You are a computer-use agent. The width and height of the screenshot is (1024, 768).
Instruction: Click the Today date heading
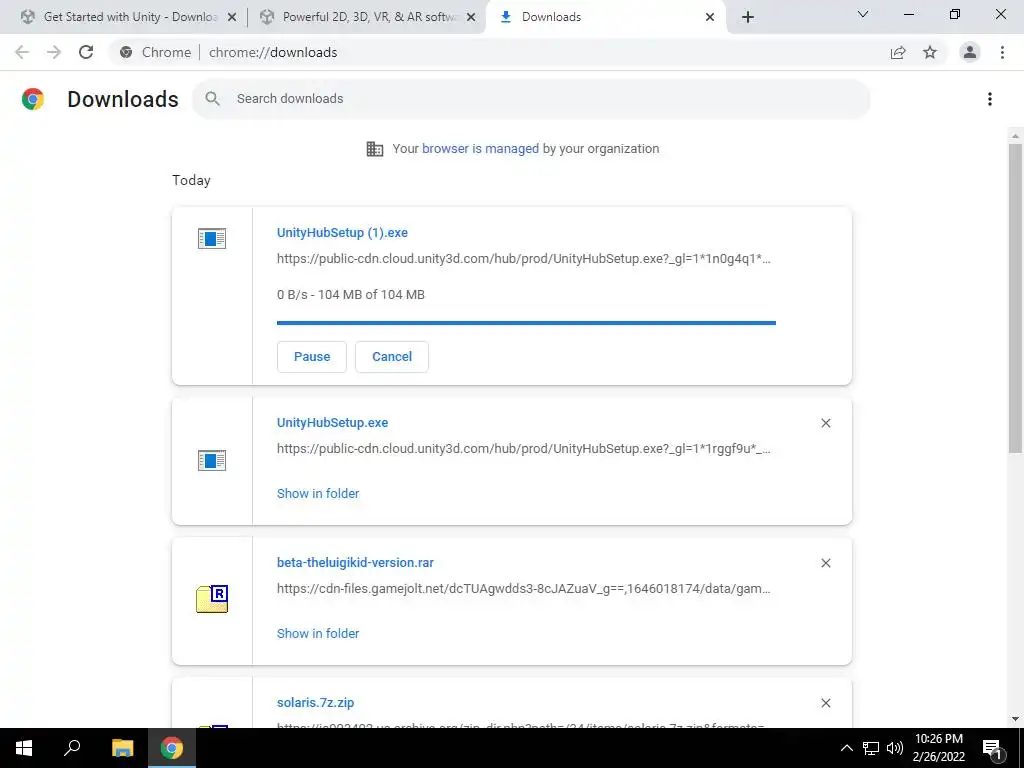coord(191,180)
